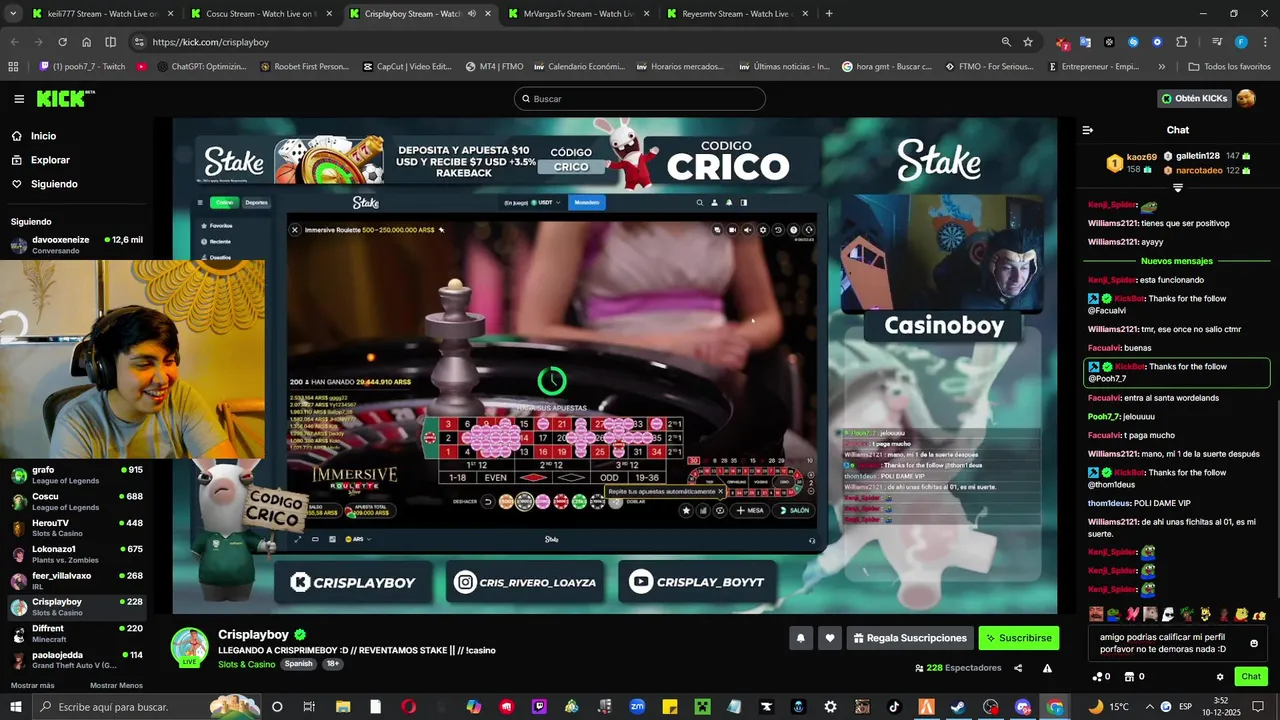
Task: Click the Crisplayboy channel avatar
Action: coord(190,646)
